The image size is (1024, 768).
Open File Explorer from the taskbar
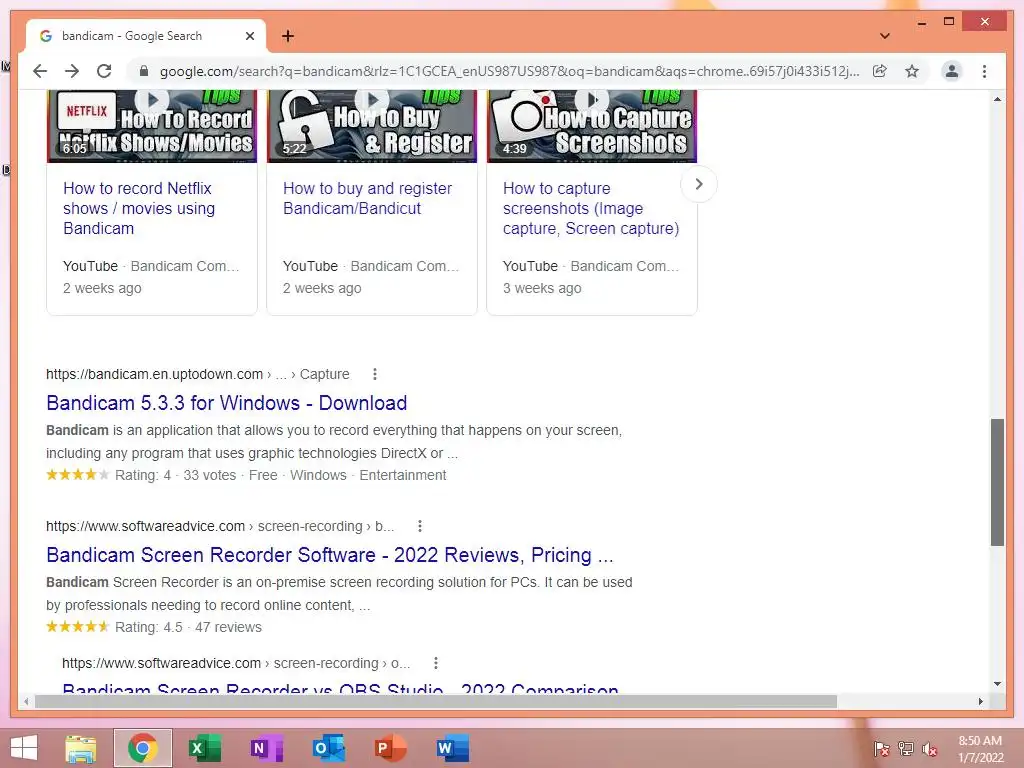click(x=81, y=748)
